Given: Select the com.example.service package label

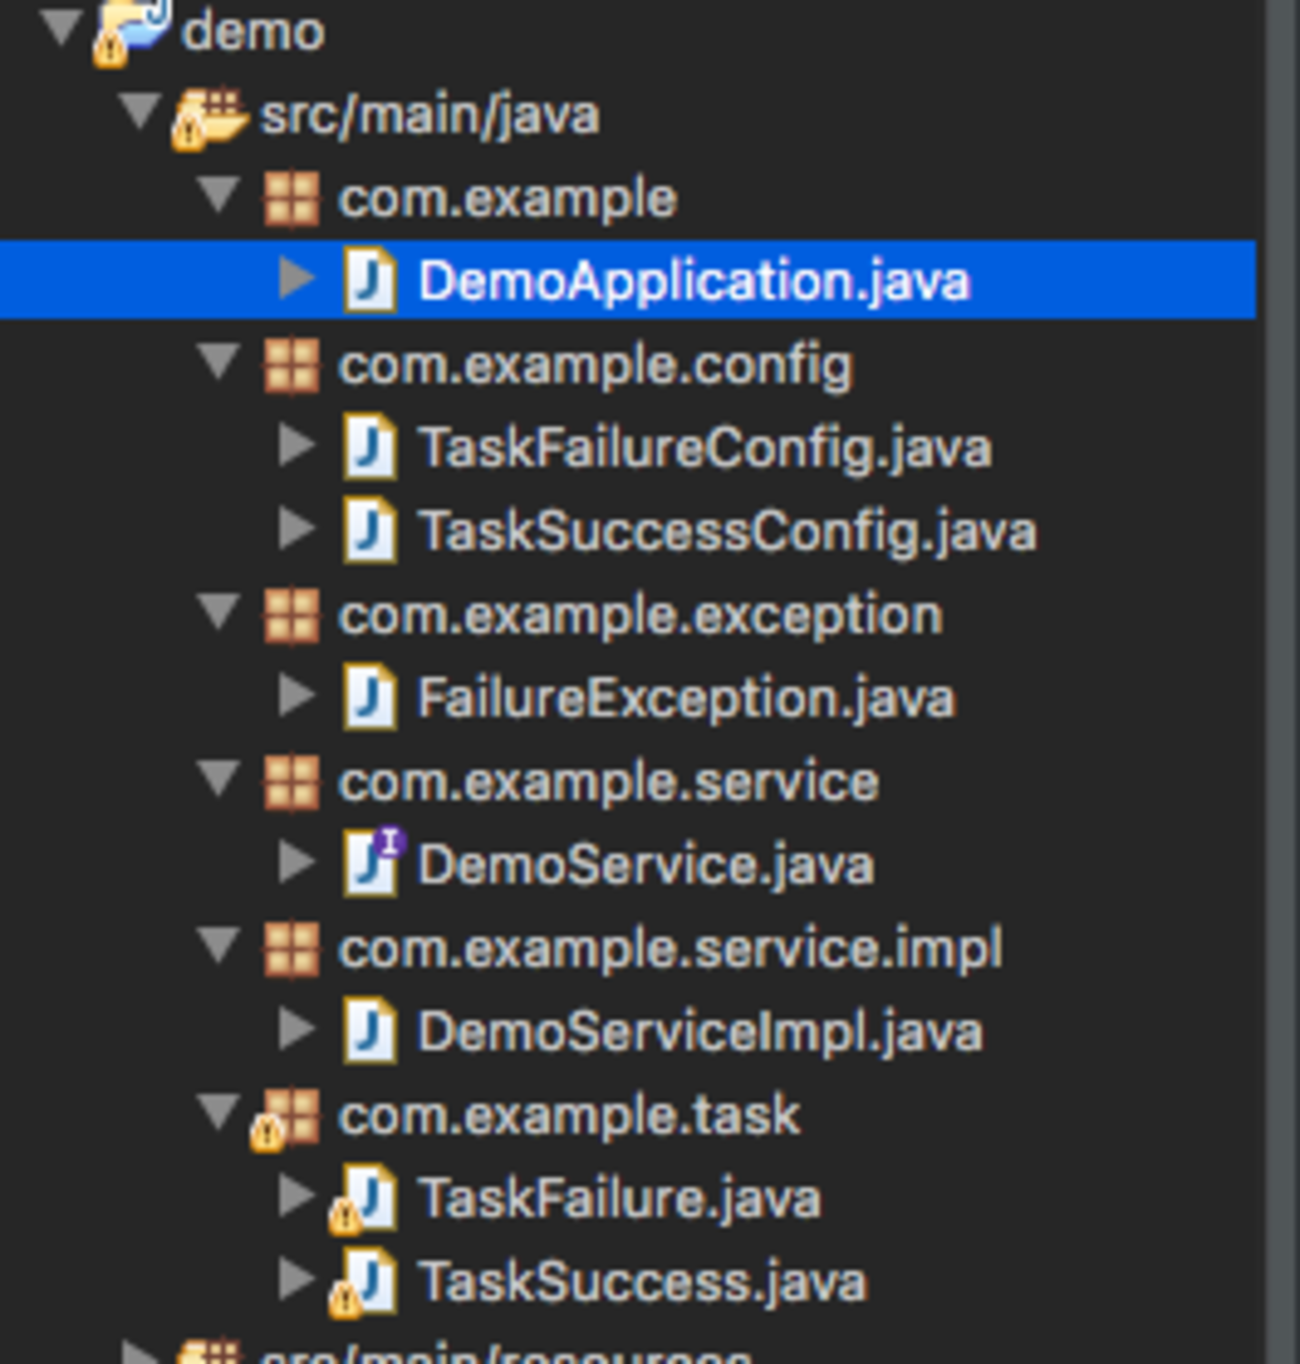Looking at the screenshot, I should tap(608, 783).
